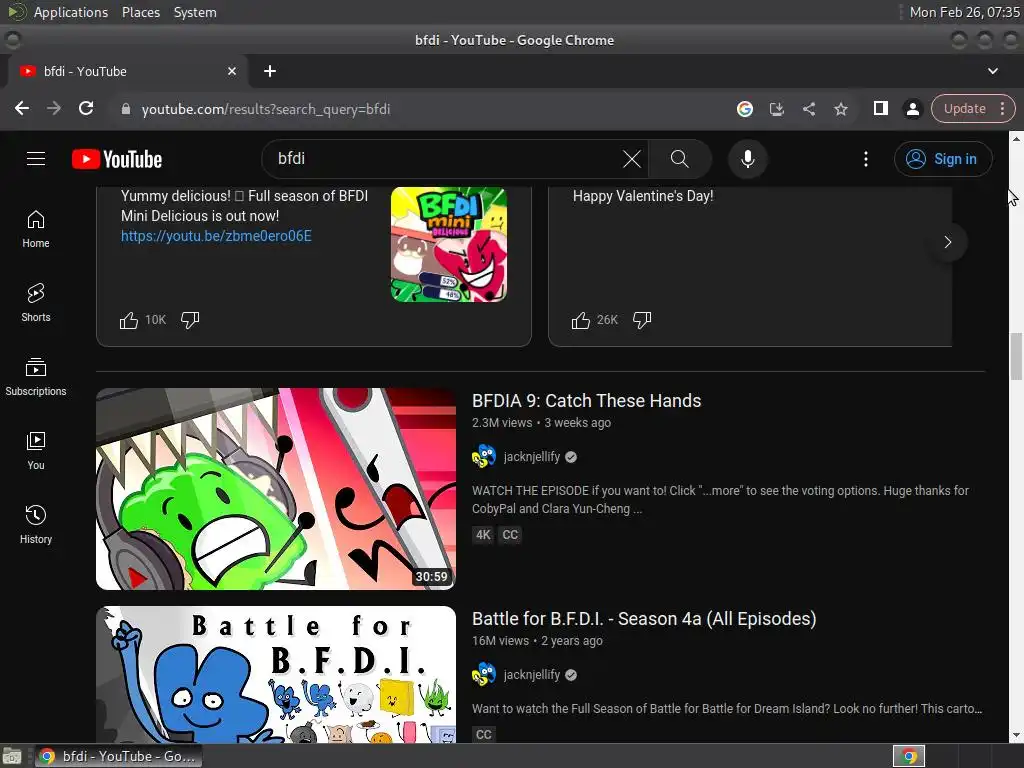
Task: Go to Home in the sidebar
Action: pos(36,229)
